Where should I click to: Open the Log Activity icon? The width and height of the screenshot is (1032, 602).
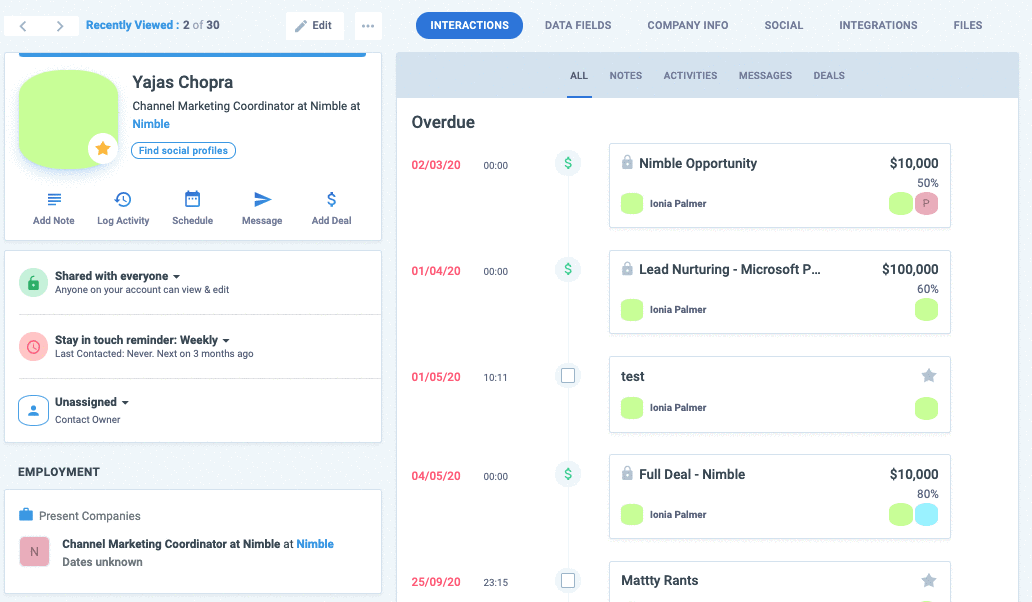[x=123, y=200]
